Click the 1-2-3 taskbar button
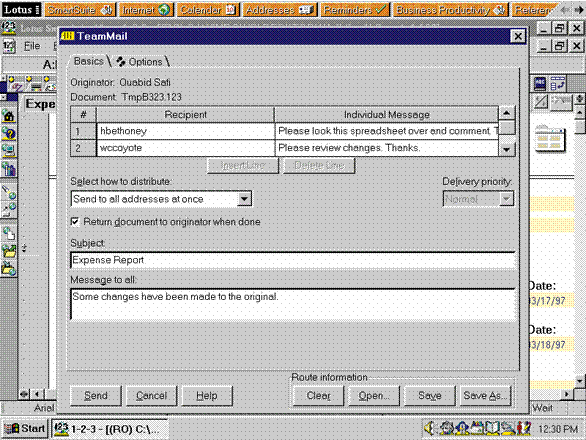586x440 pixels. point(109,429)
